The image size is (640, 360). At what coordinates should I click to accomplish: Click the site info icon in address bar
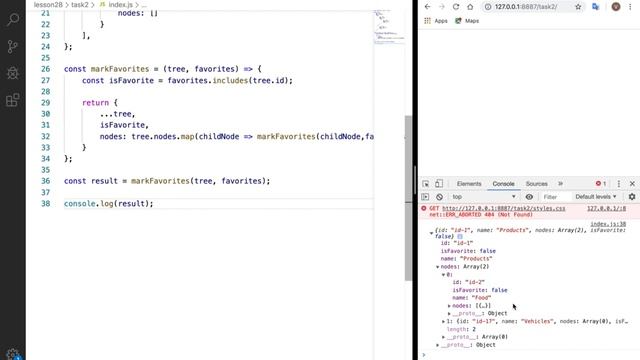[x=488, y=7]
